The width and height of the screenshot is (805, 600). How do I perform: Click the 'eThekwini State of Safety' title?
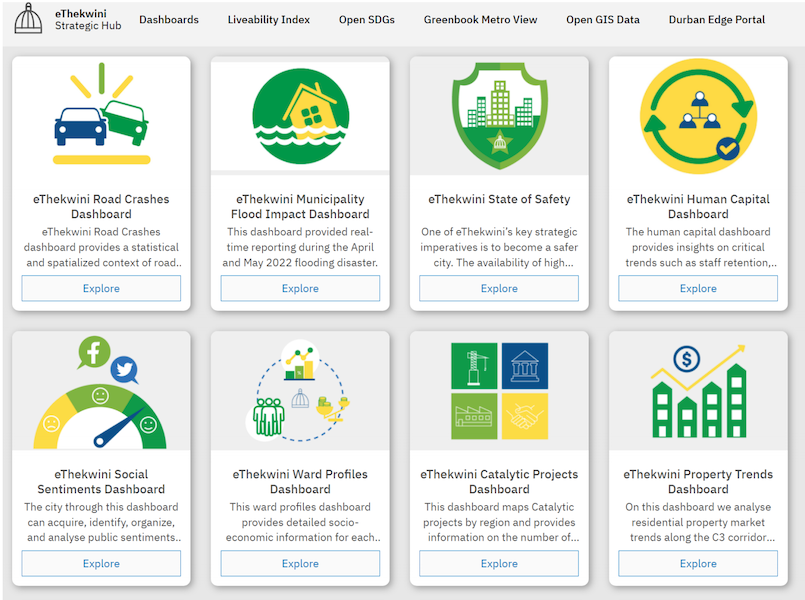pyautogui.click(x=499, y=199)
